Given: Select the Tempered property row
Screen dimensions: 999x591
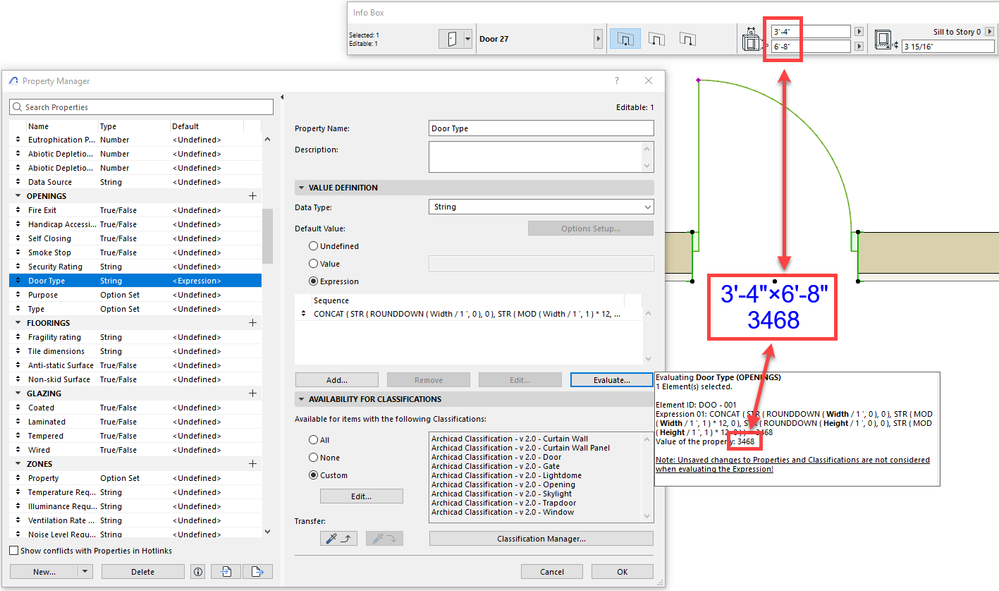Looking at the screenshot, I should point(135,436).
